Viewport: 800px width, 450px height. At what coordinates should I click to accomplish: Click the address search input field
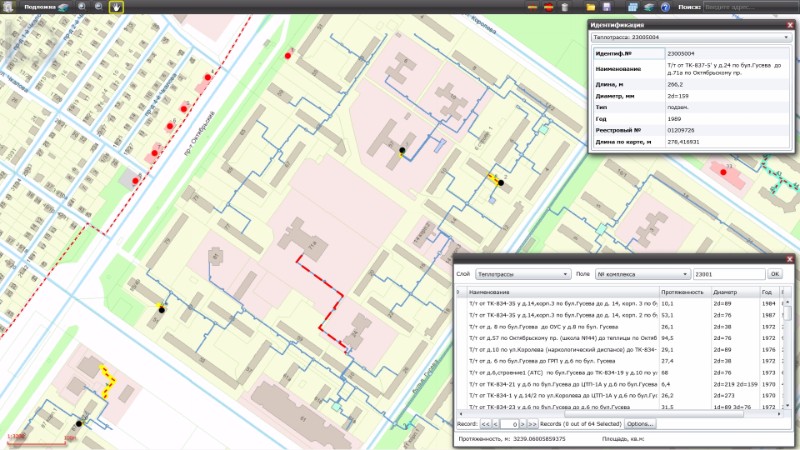(750, 7)
